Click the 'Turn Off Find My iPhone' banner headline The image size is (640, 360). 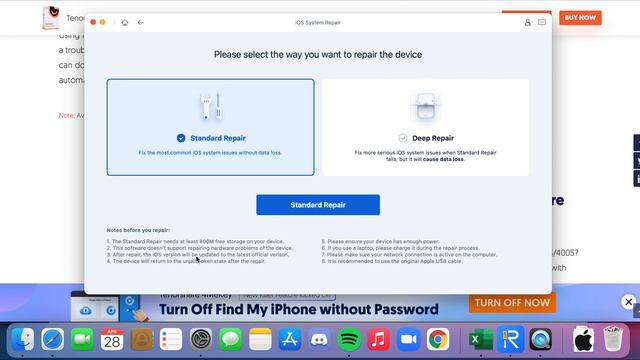(299, 309)
